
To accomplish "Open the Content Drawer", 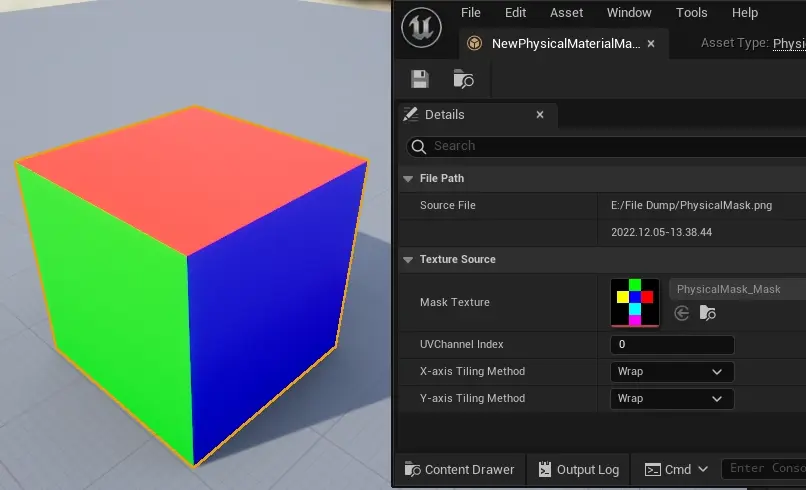I will click(459, 469).
